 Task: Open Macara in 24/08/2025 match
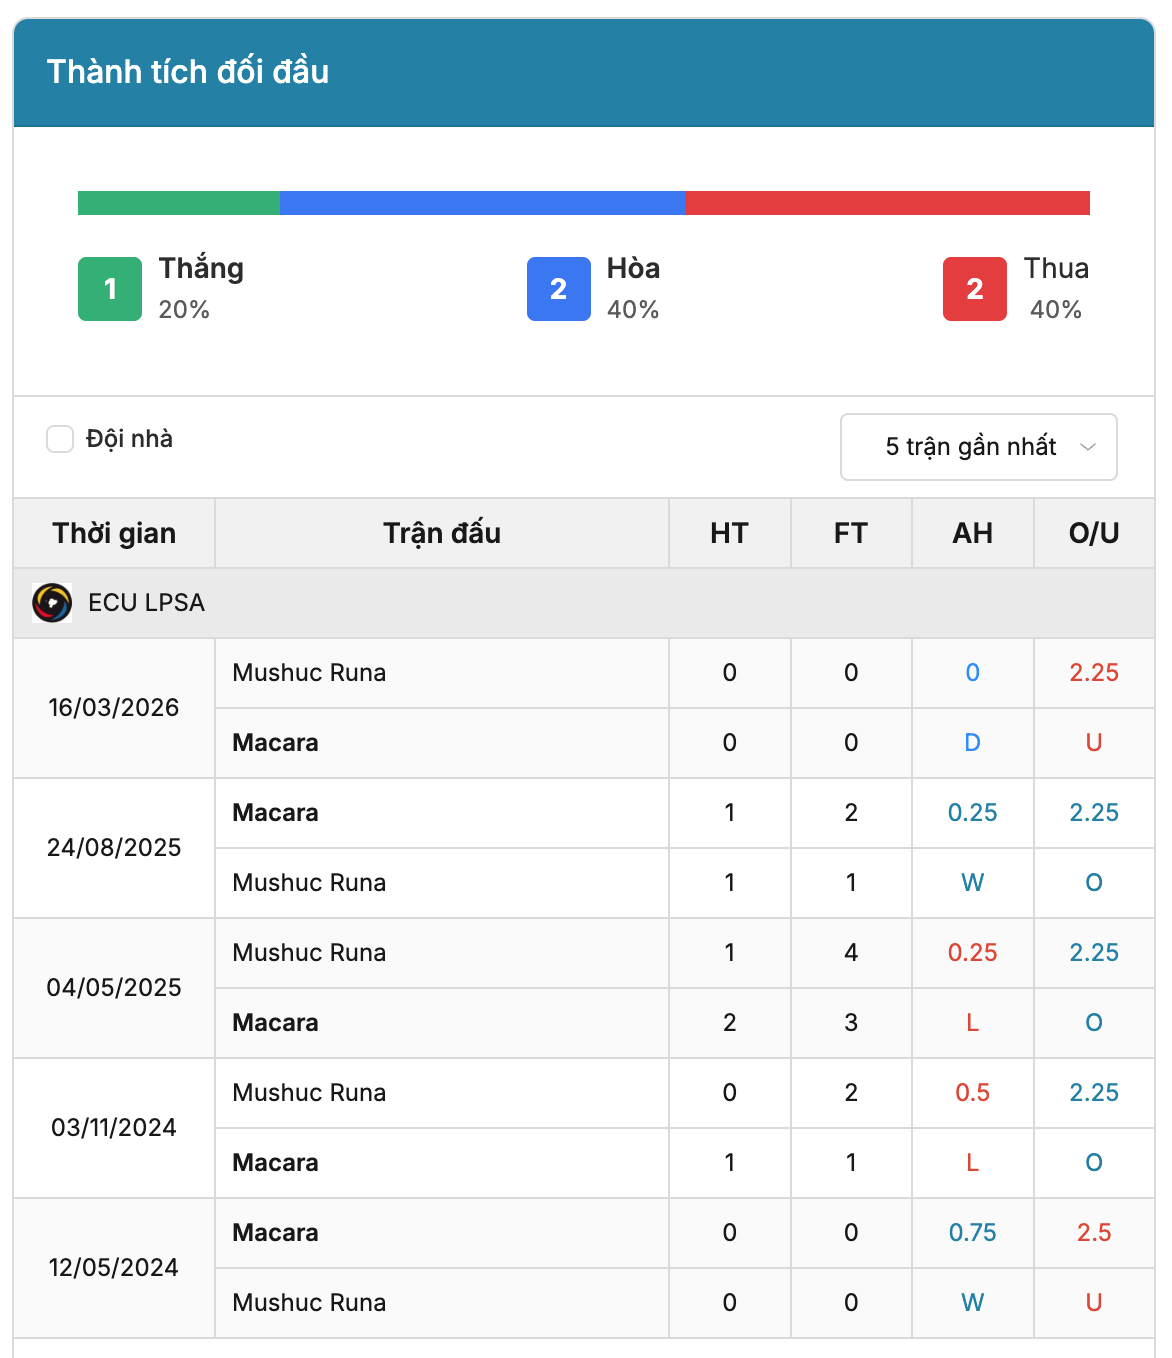pyautogui.click(x=275, y=813)
